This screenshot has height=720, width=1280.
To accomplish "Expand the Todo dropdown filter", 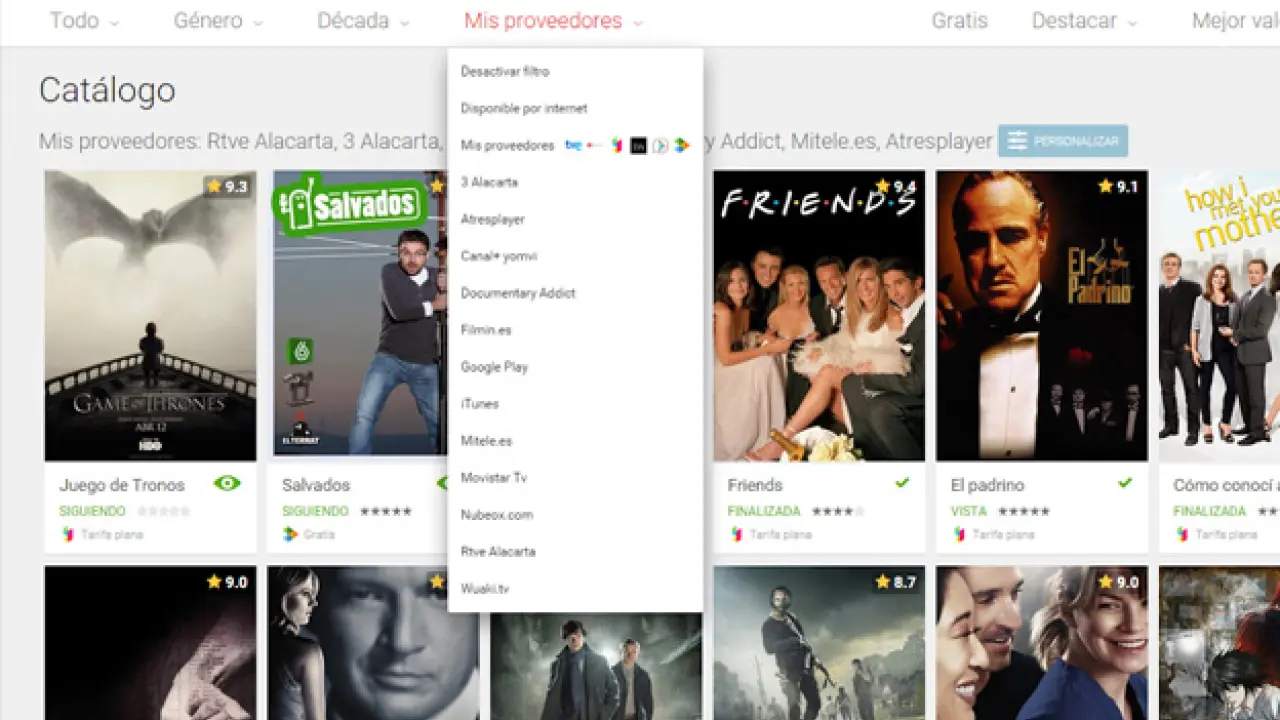I will 84,21.
